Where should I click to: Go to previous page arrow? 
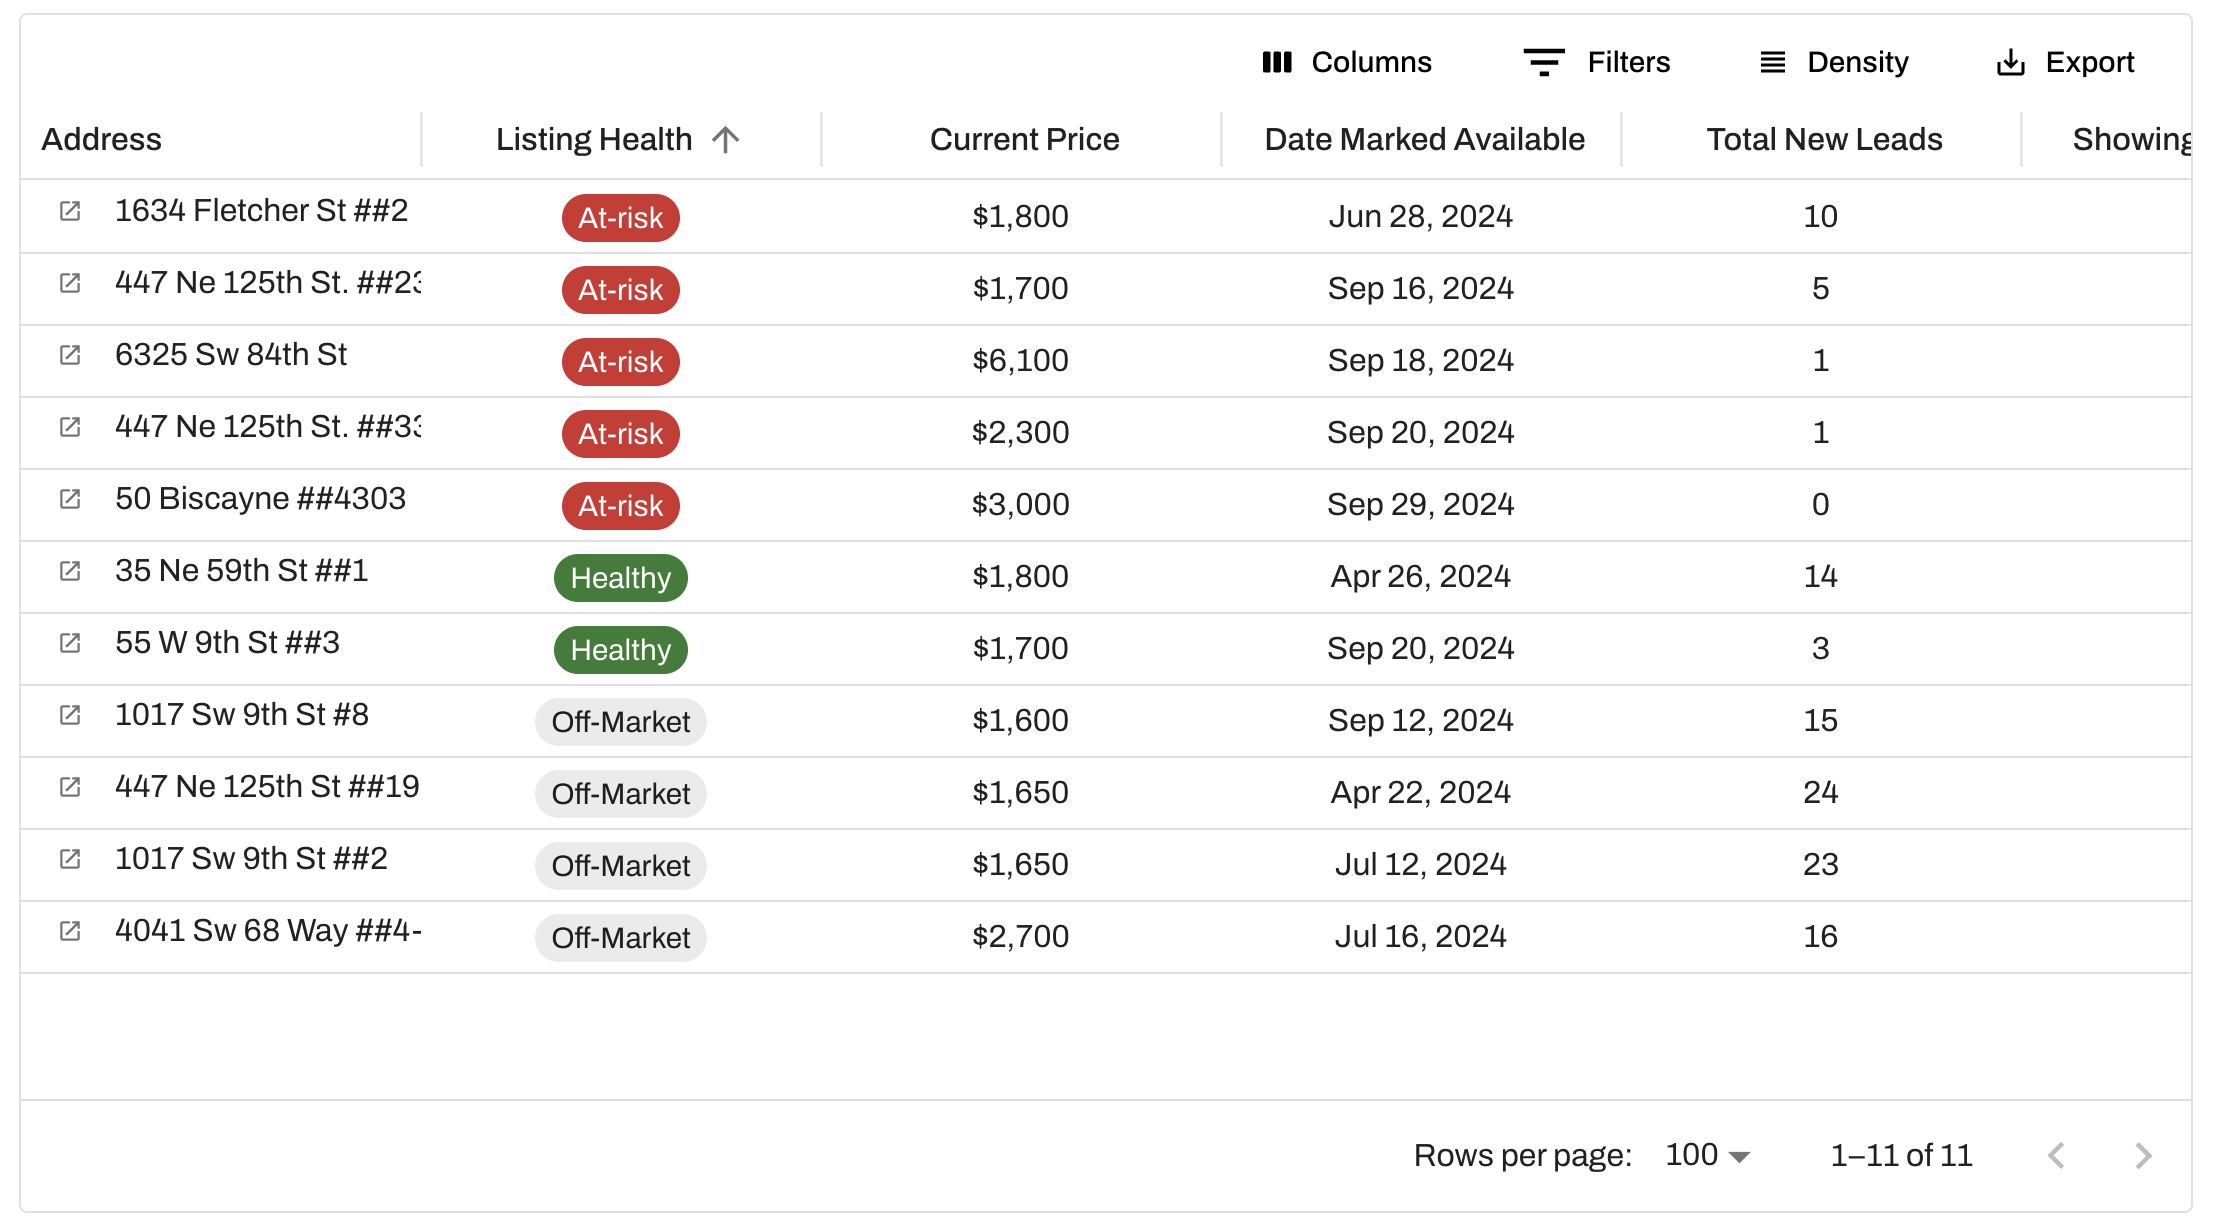click(2056, 1155)
